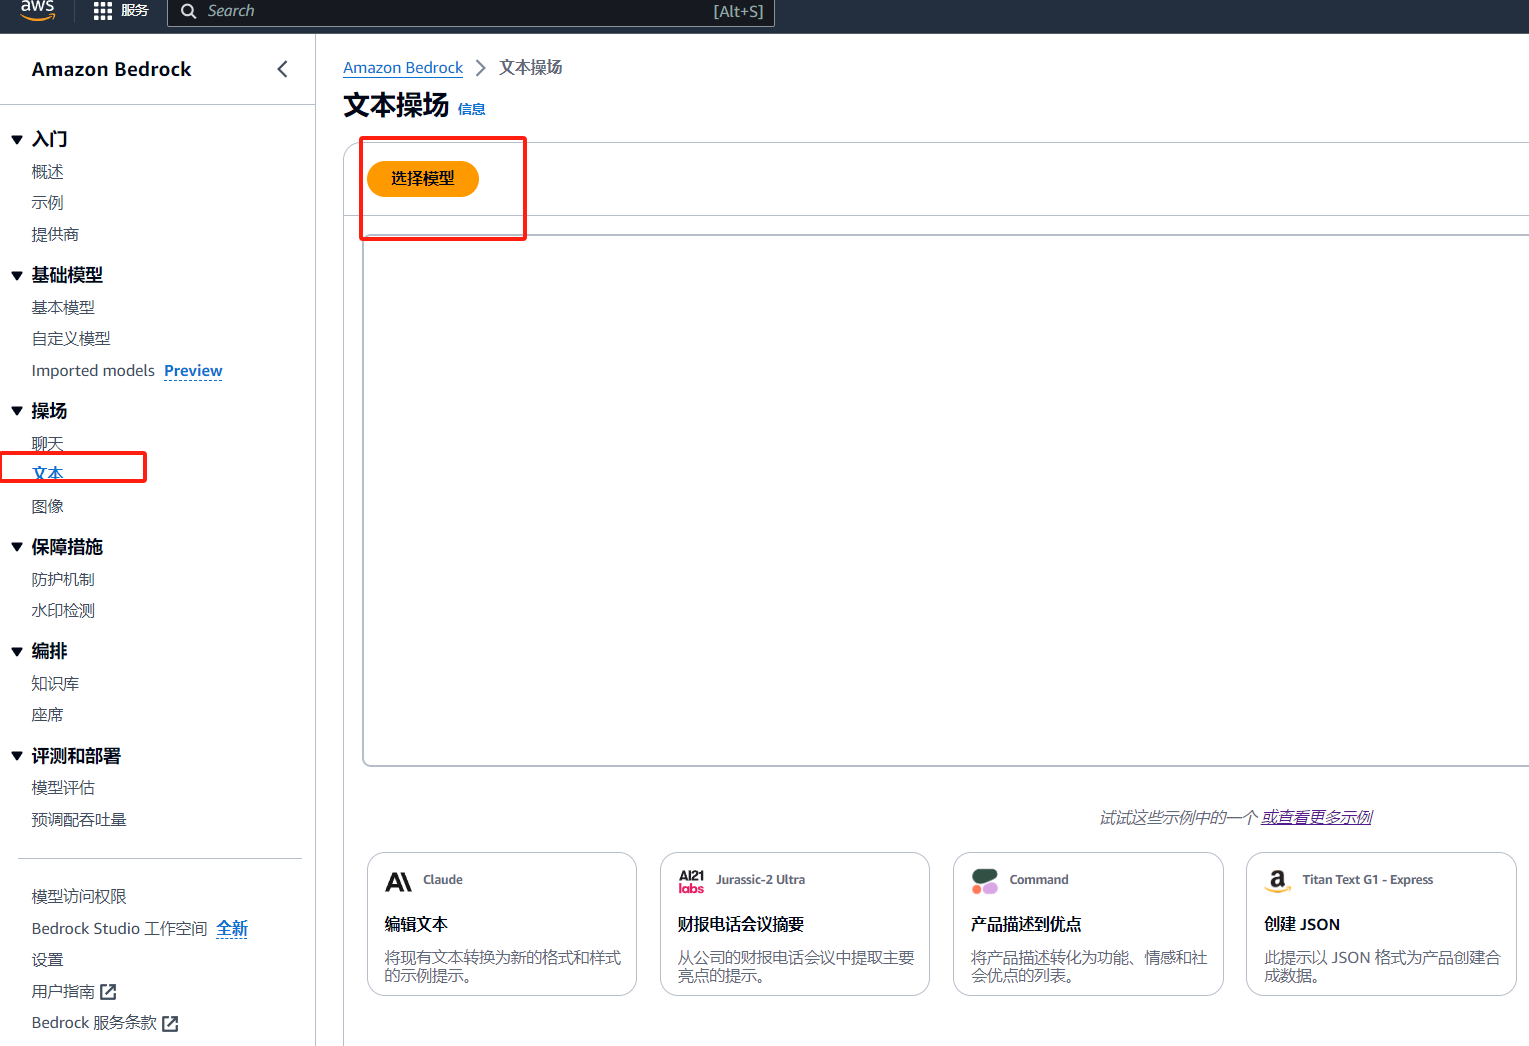
Task: Open 自定义模型 page
Action: [71, 339]
